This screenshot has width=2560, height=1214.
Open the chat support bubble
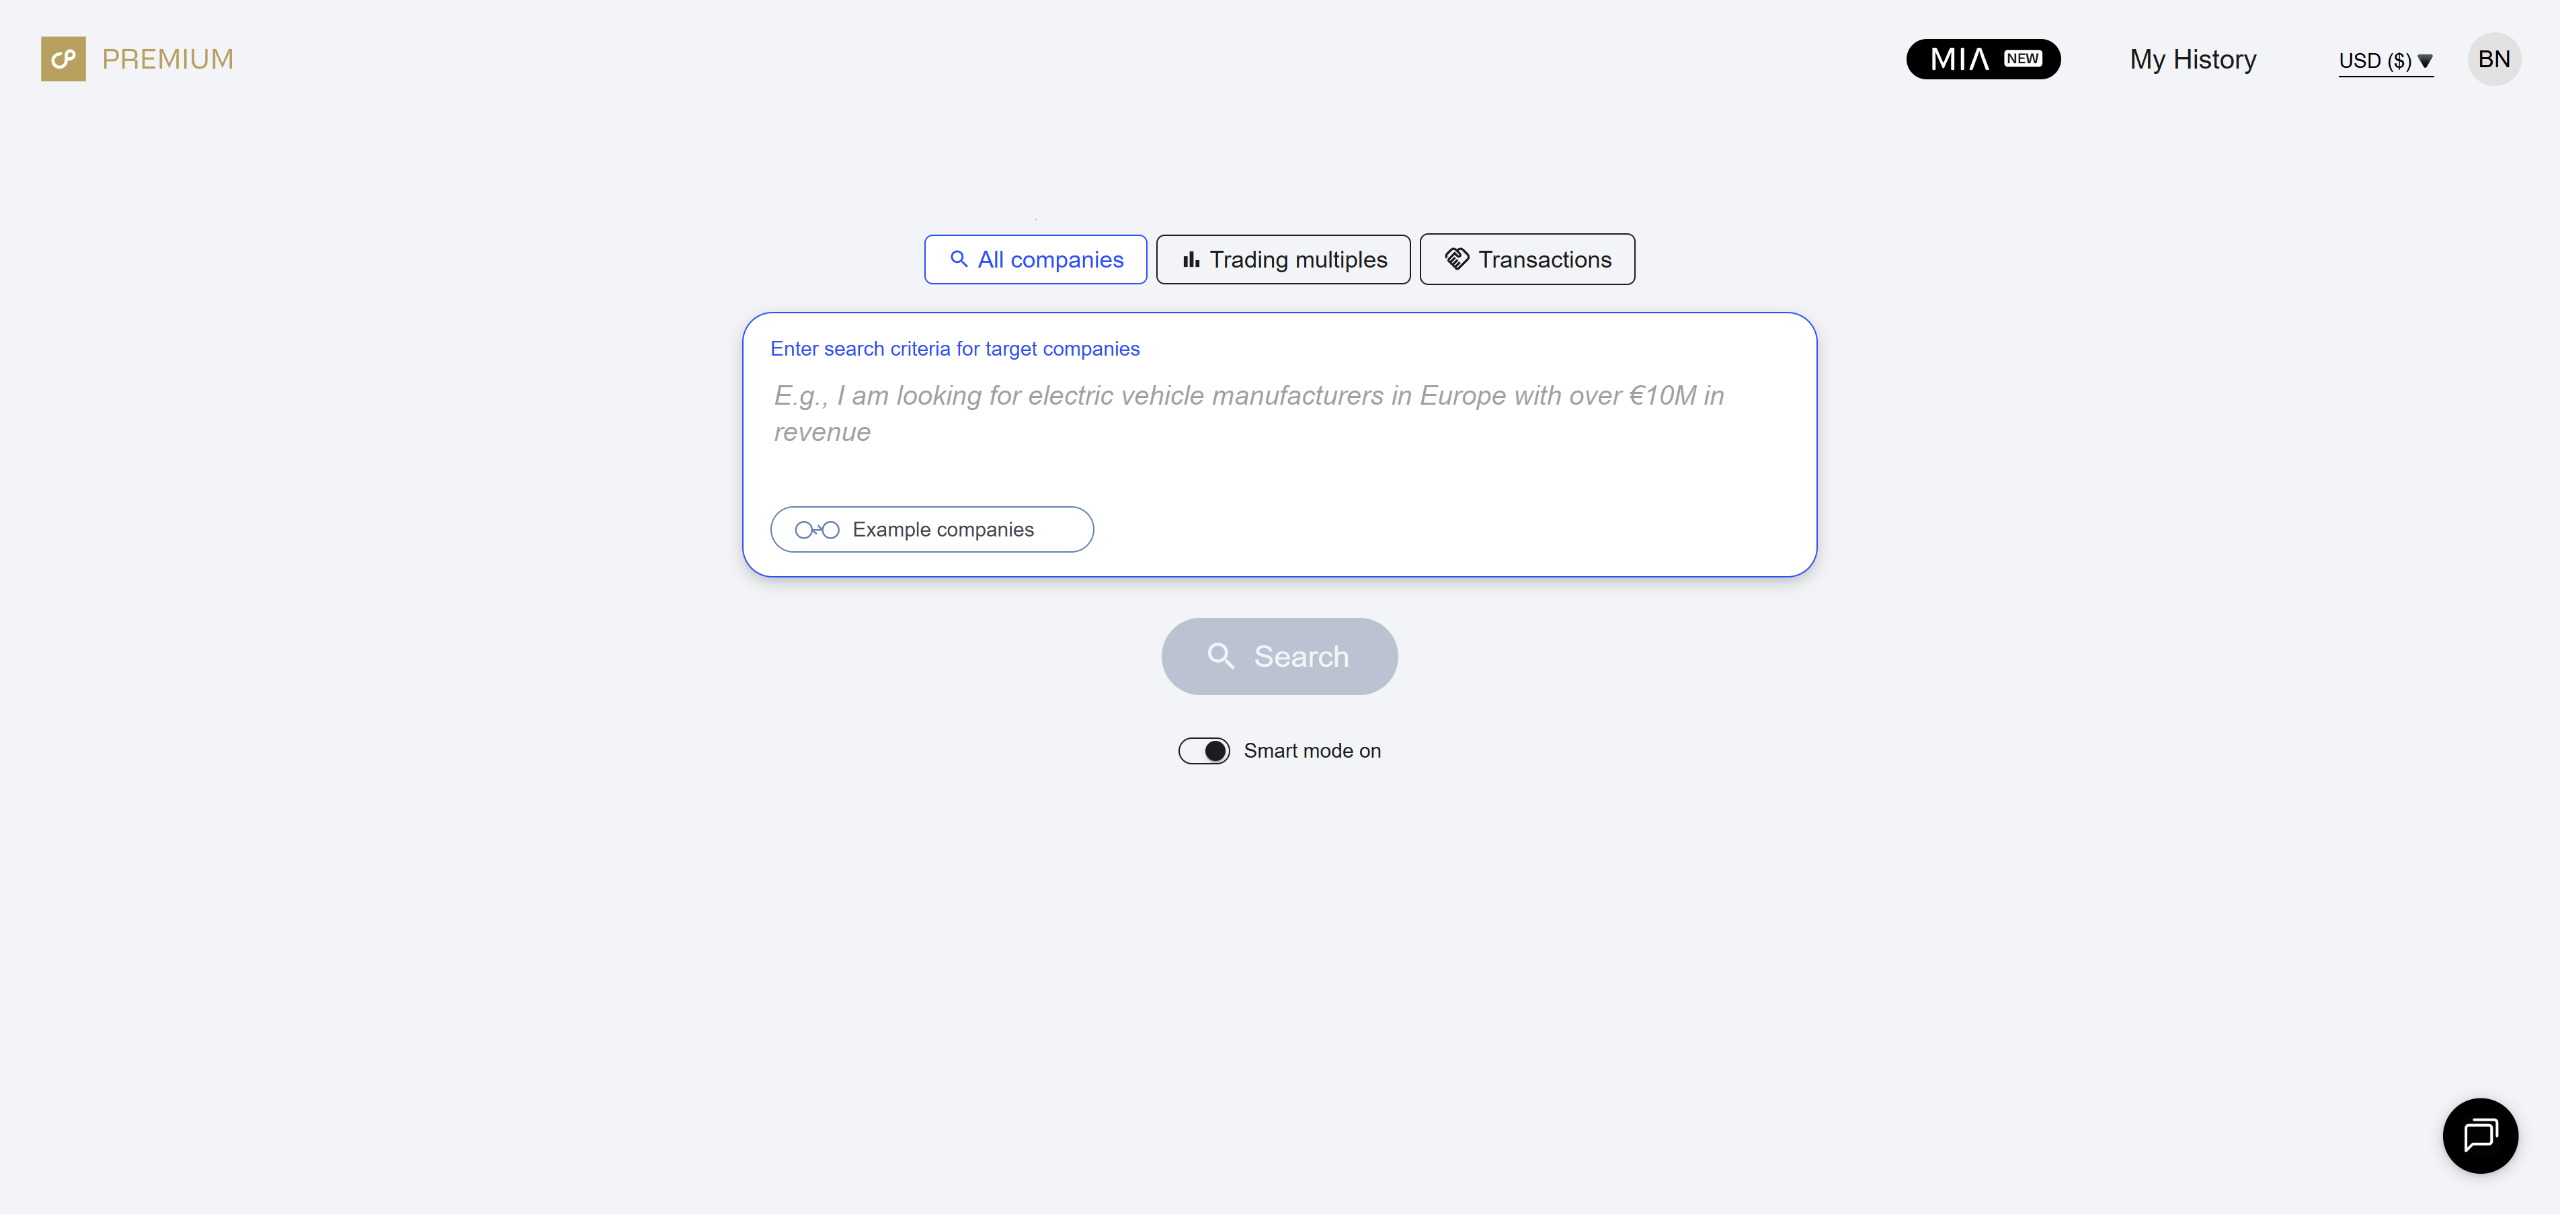tap(2480, 1135)
